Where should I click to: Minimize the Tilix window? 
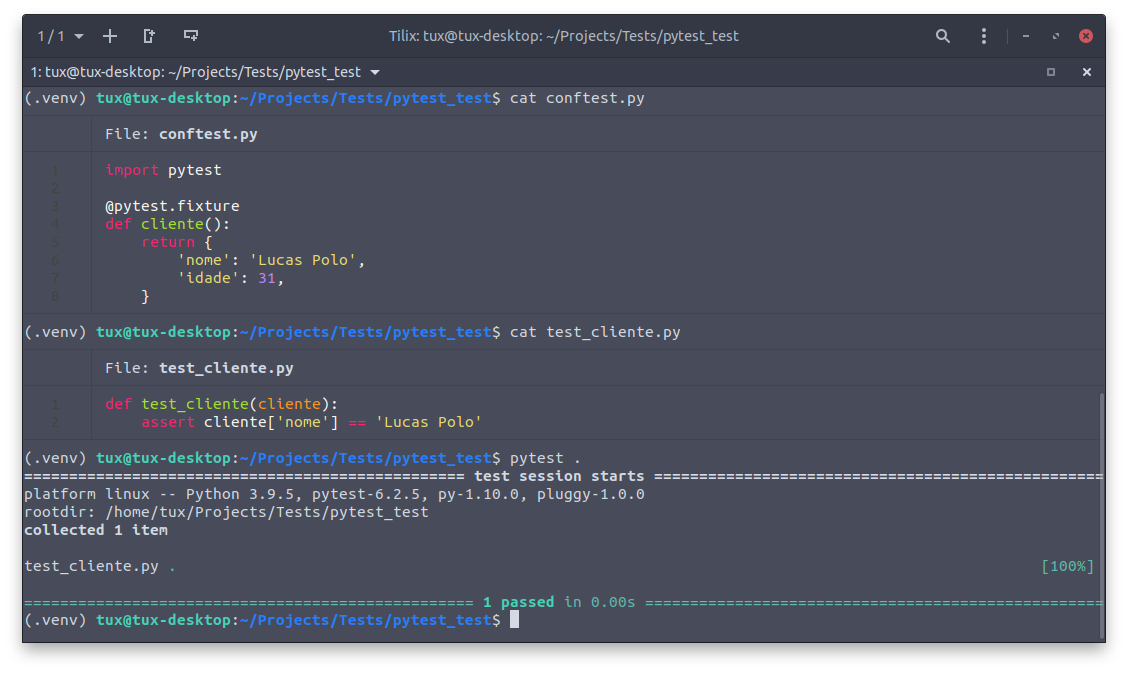click(1026, 36)
